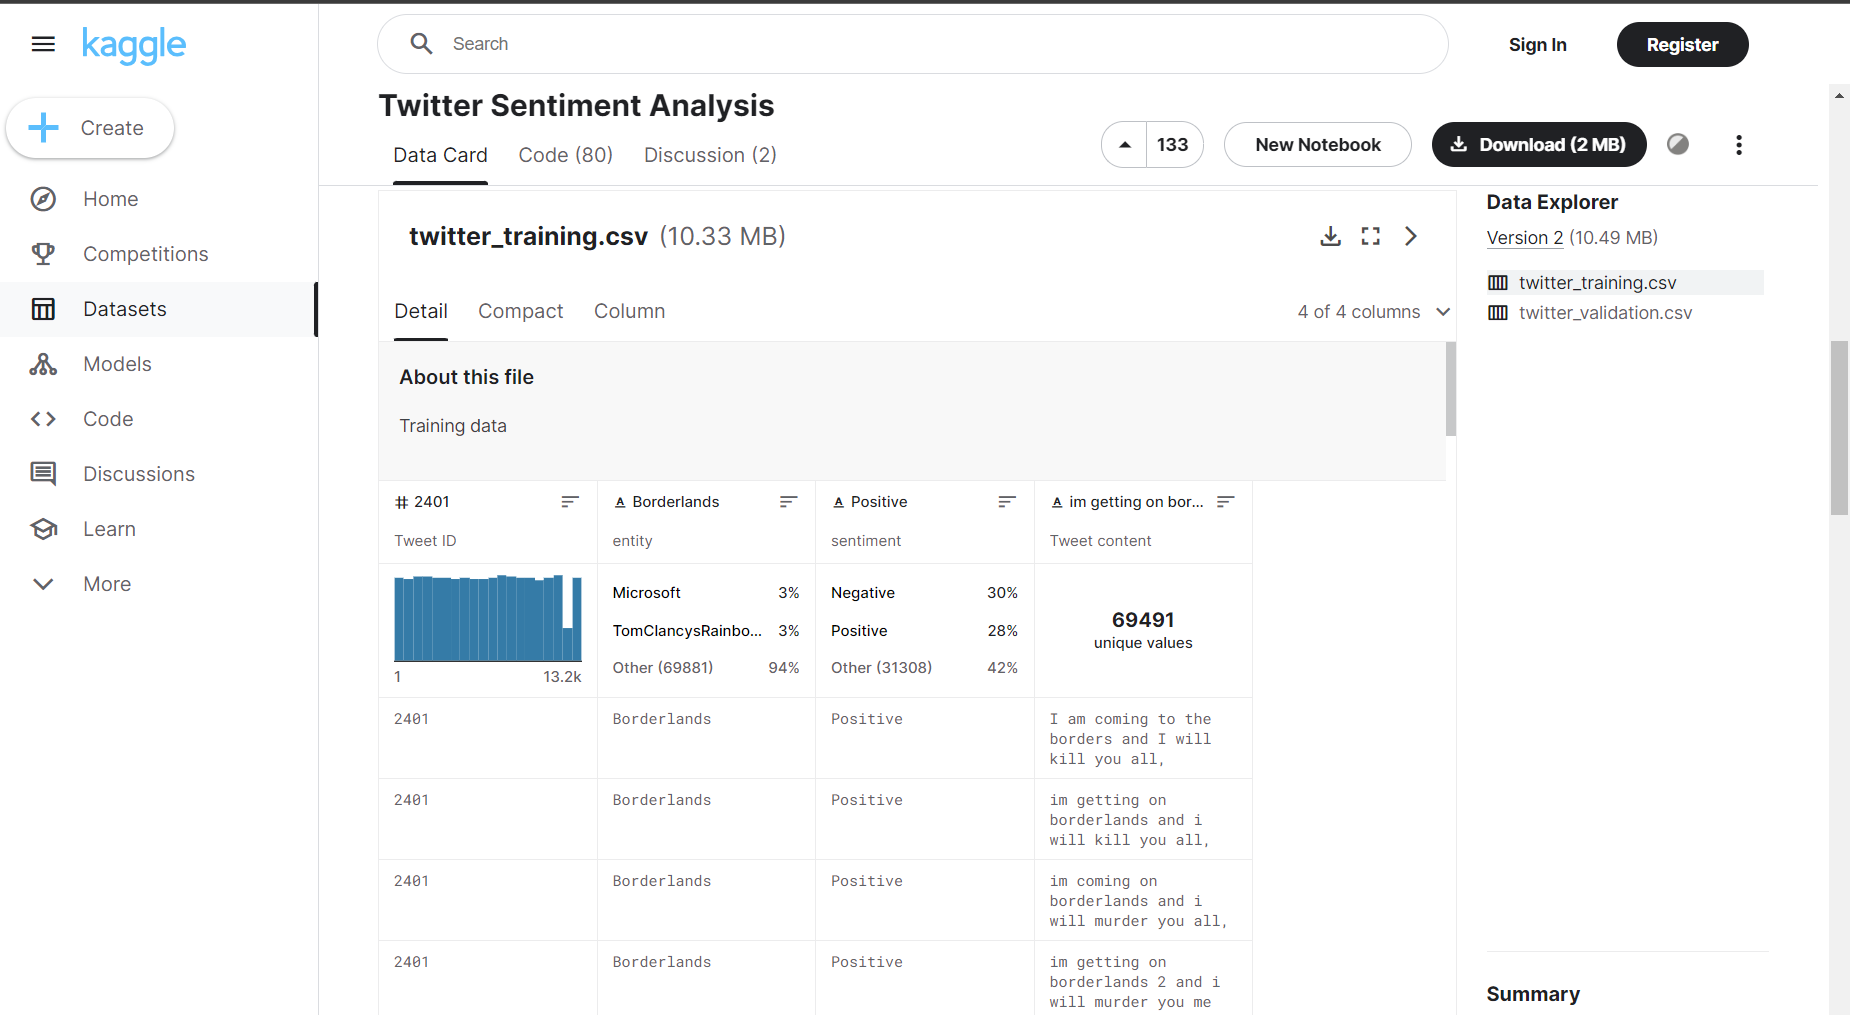The width and height of the screenshot is (1850, 1015).
Task: Select the Detail view tab
Action: pyautogui.click(x=421, y=311)
